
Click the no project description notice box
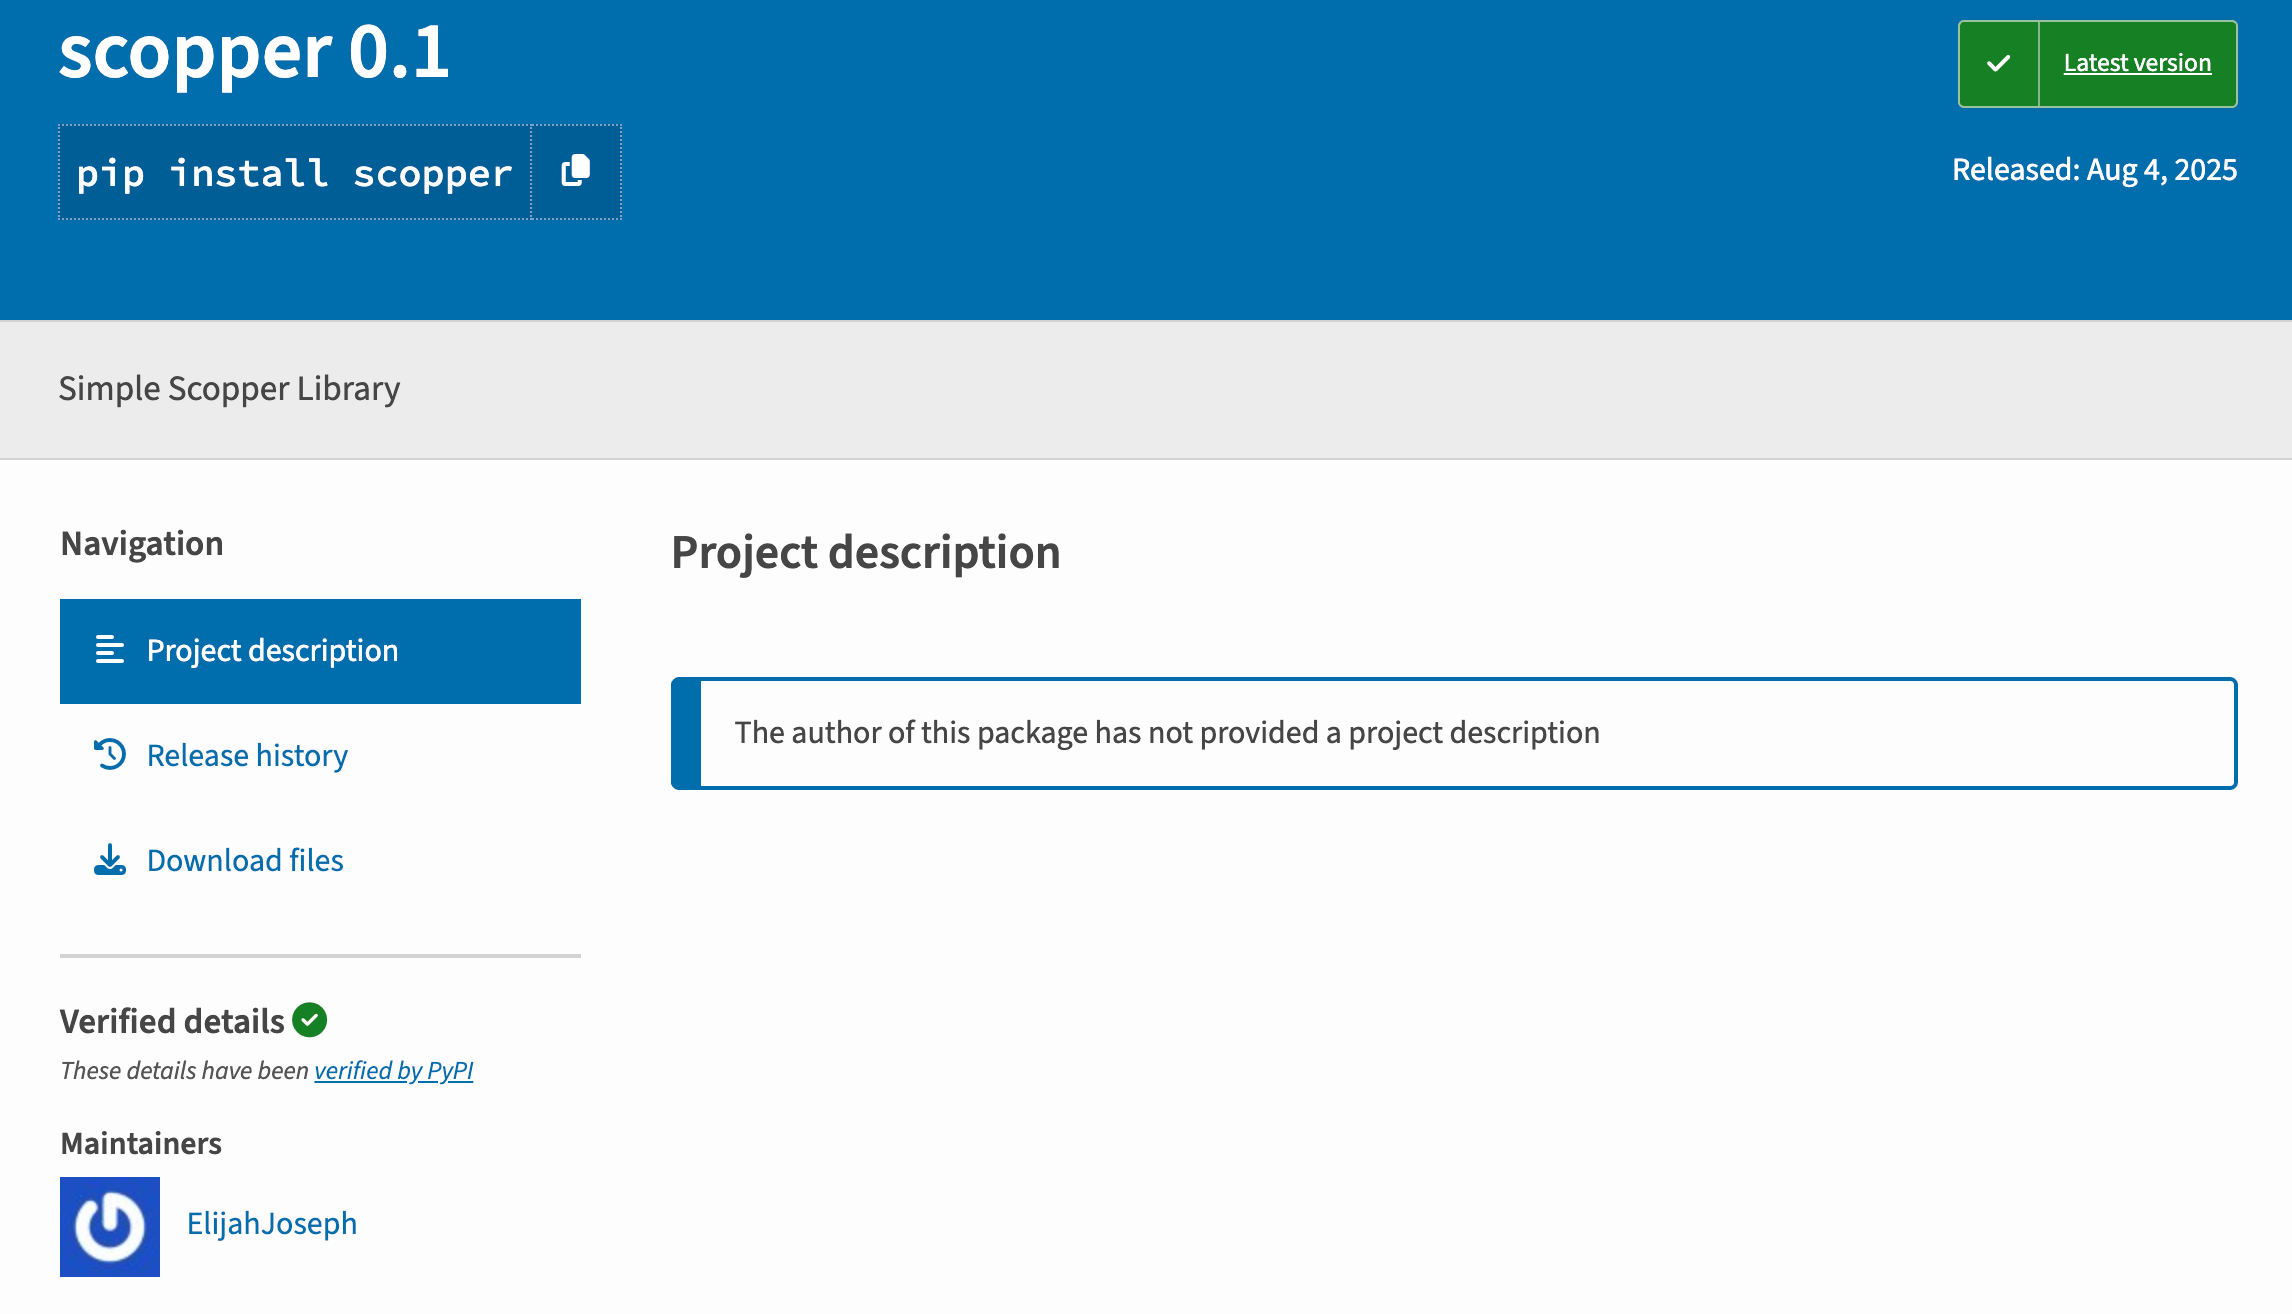point(1454,733)
